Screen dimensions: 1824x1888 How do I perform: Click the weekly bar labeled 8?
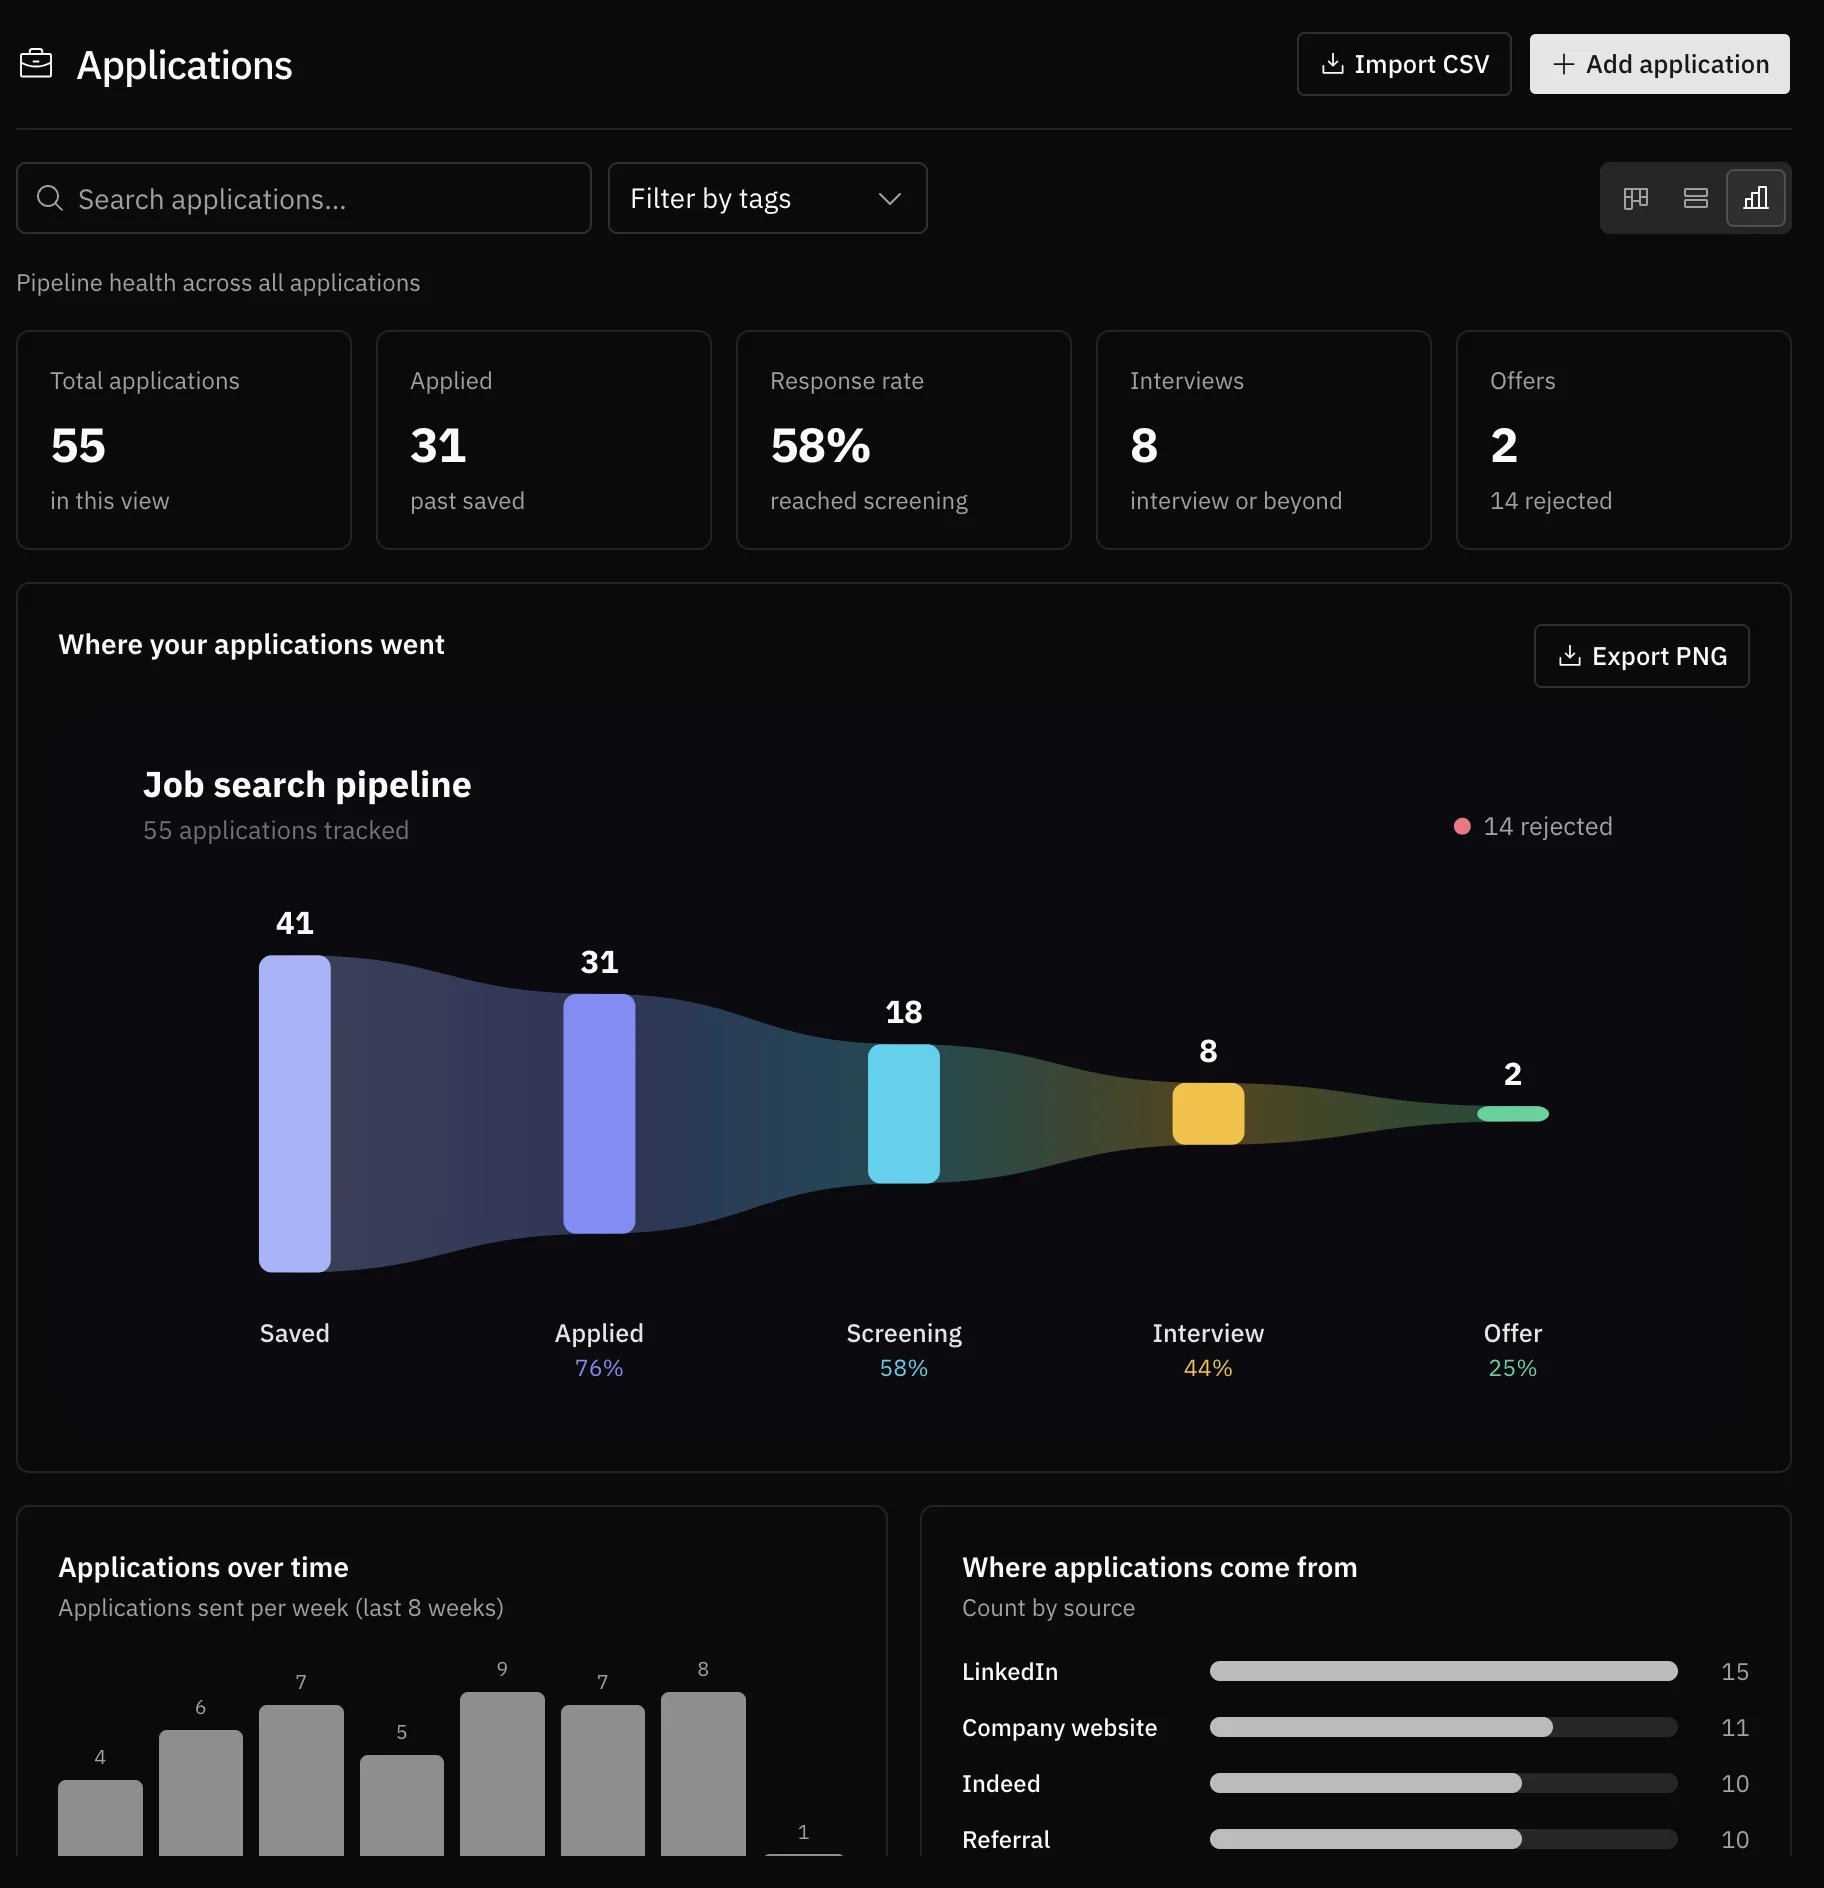tap(703, 1774)
